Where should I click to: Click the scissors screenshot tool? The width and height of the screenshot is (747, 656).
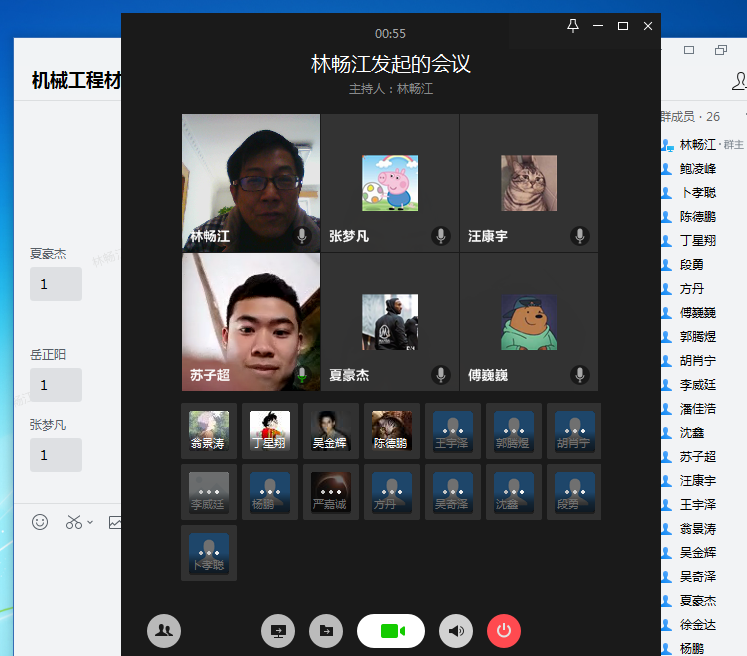pos(73,522)
